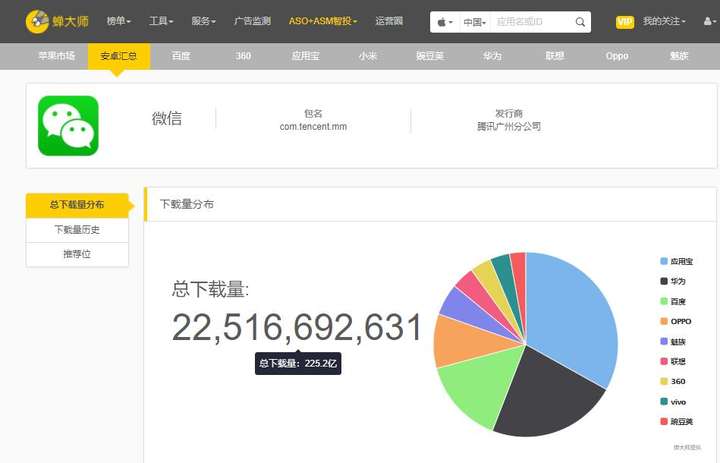Expand the 我的关注 dropdown

pyautogui.click(x=664, y=21)
